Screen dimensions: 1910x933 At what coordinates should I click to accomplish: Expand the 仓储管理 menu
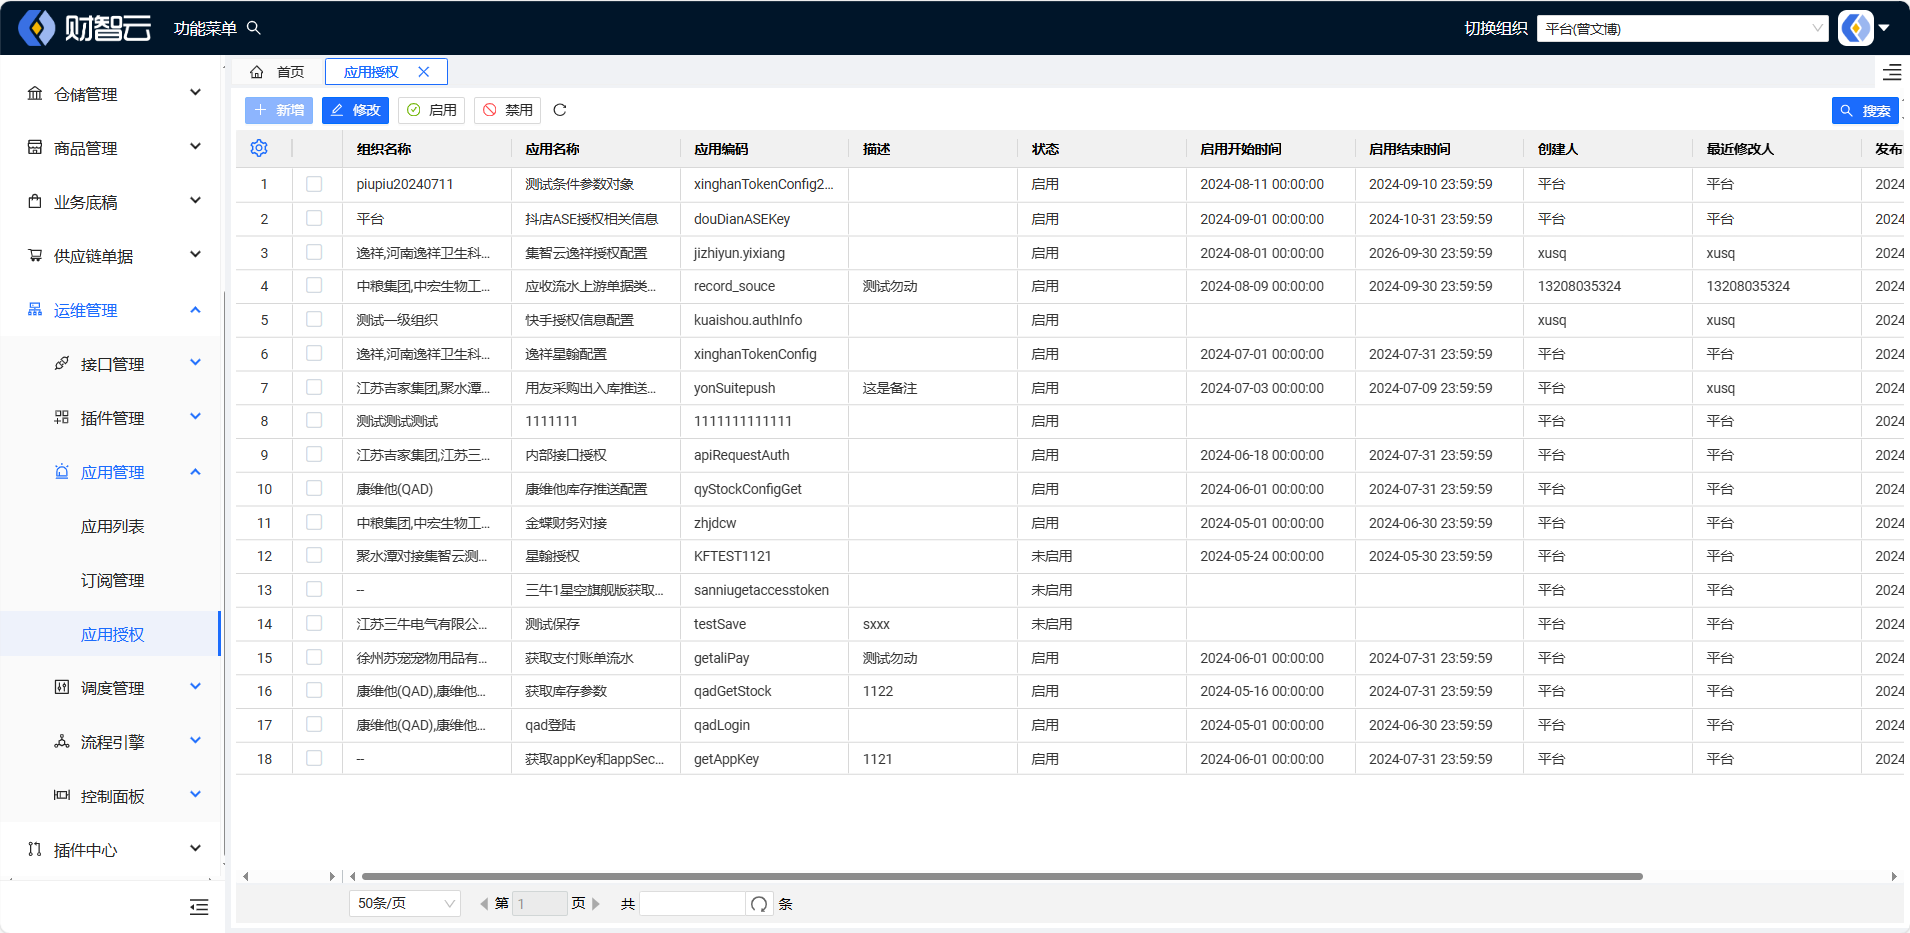point(112,94)
